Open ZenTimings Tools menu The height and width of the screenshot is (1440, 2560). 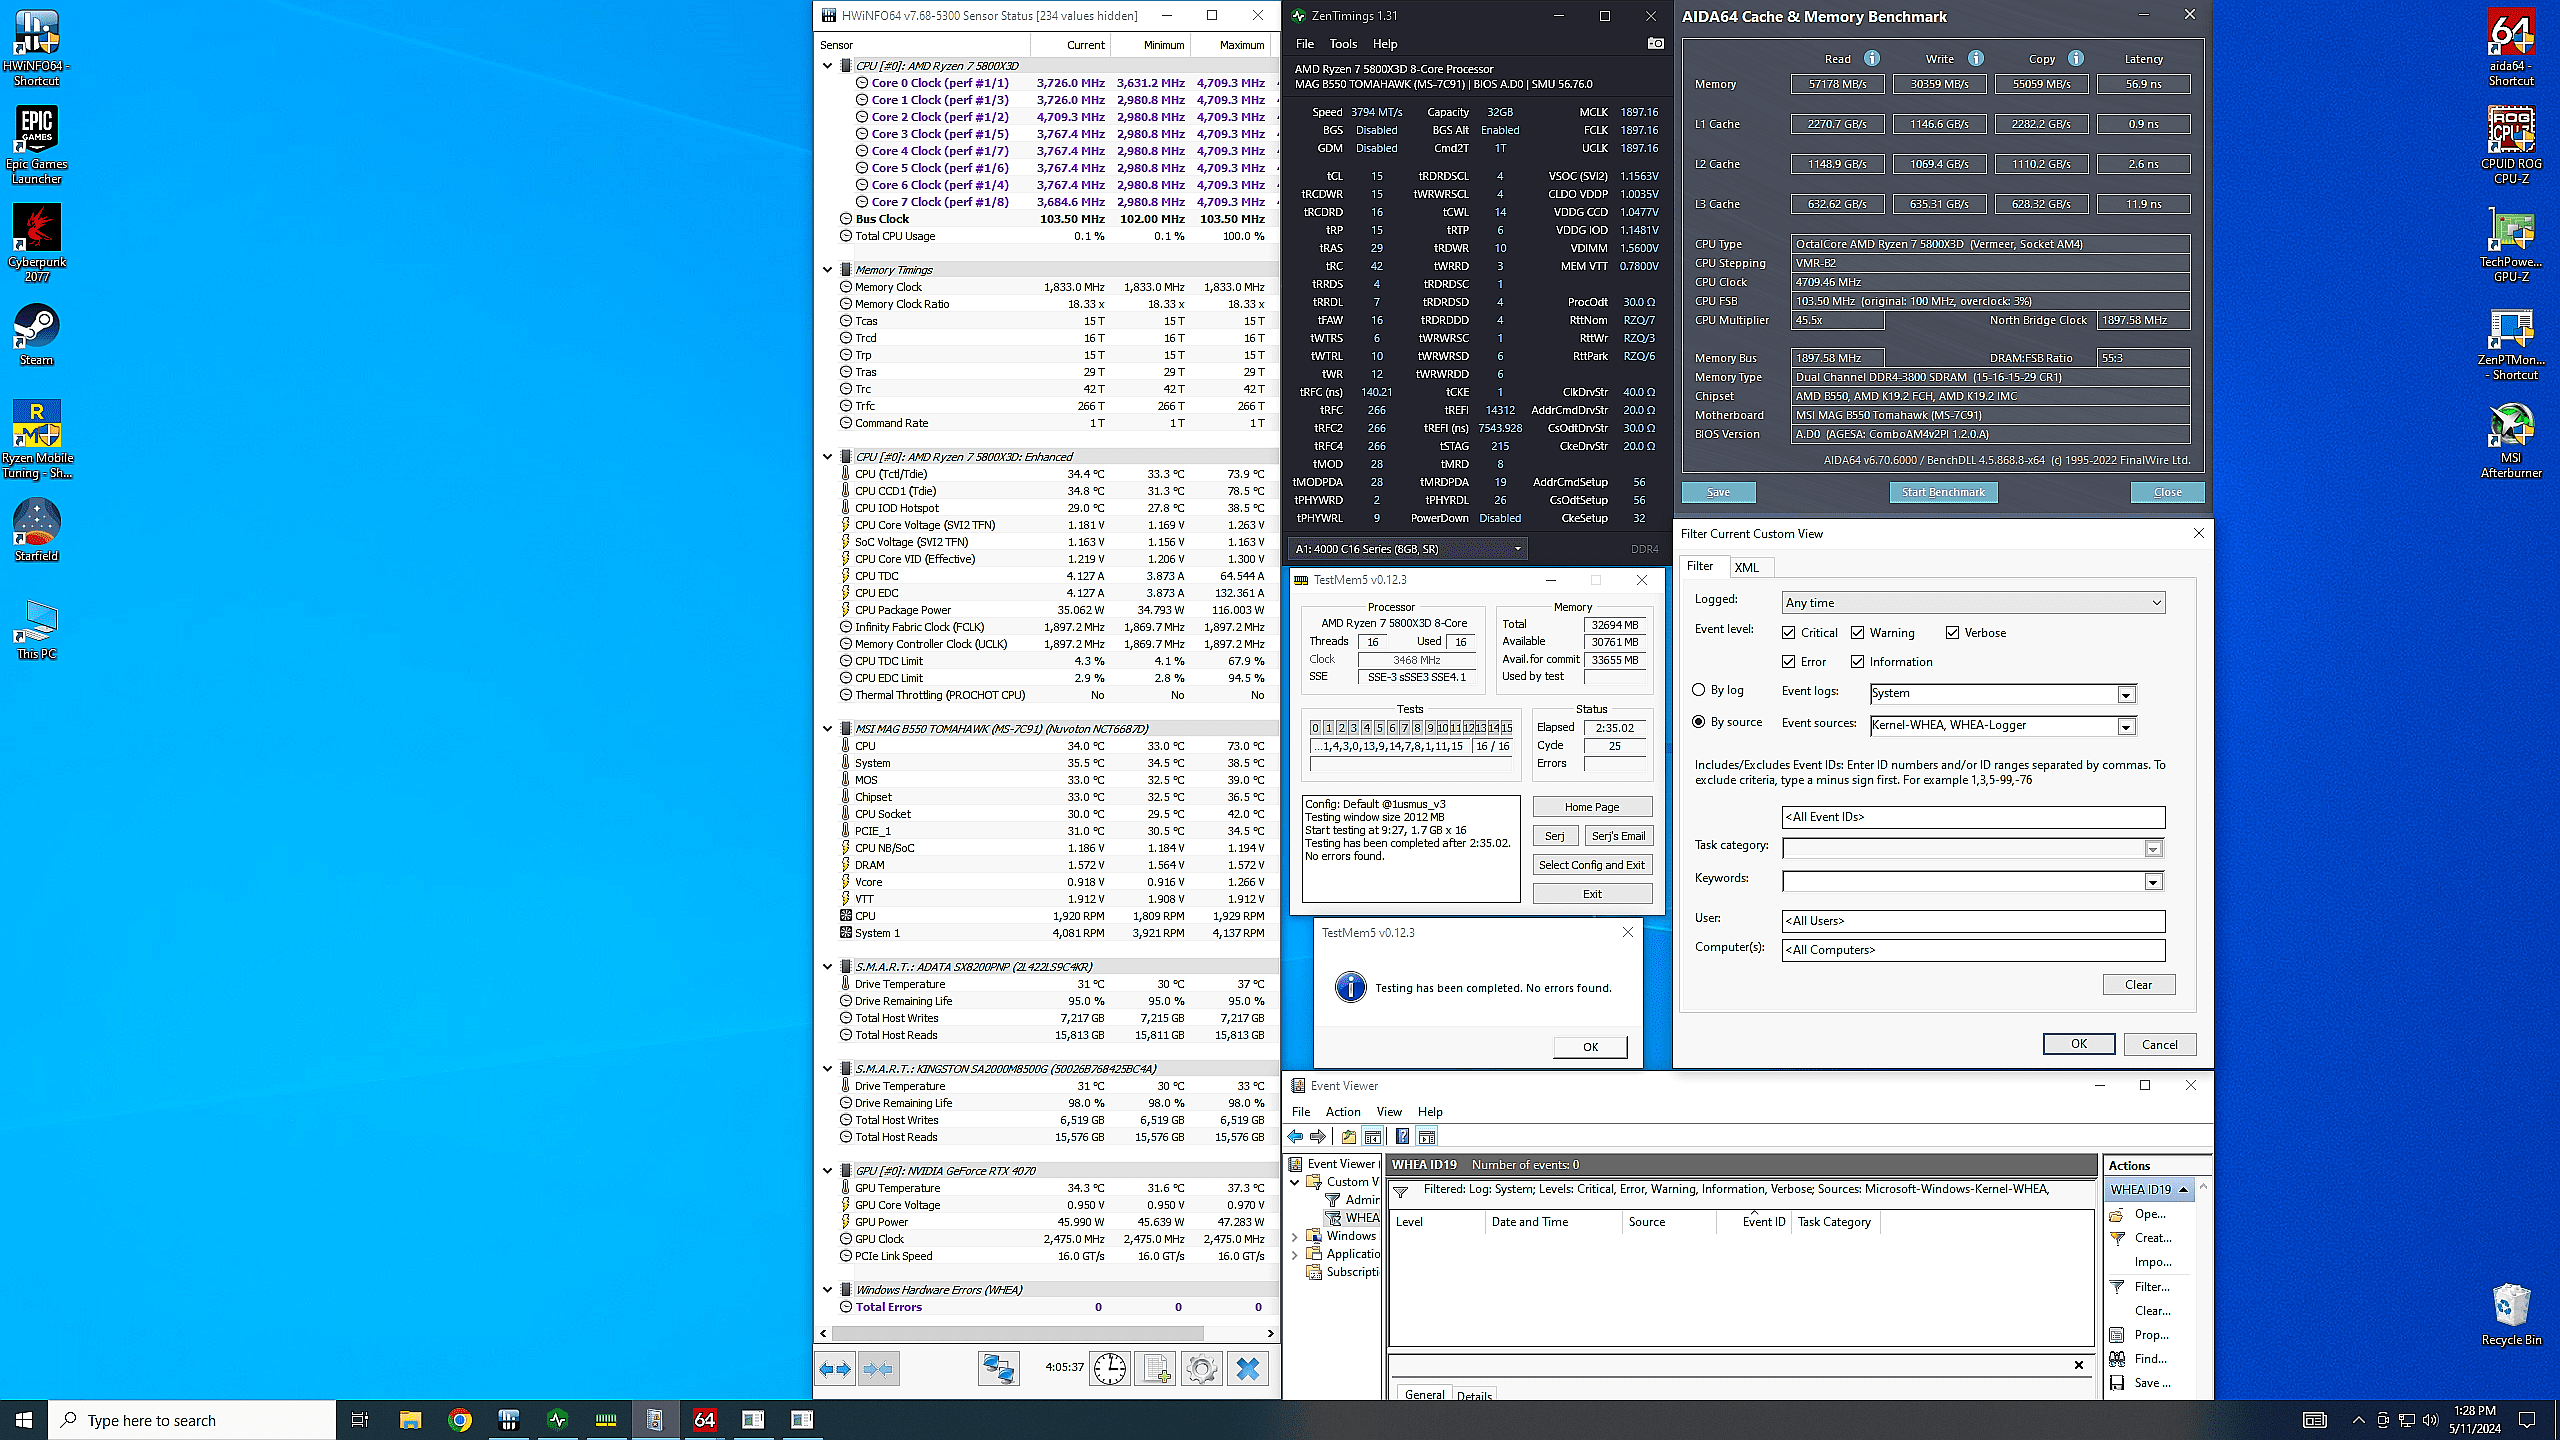[x=1343, y=44]
